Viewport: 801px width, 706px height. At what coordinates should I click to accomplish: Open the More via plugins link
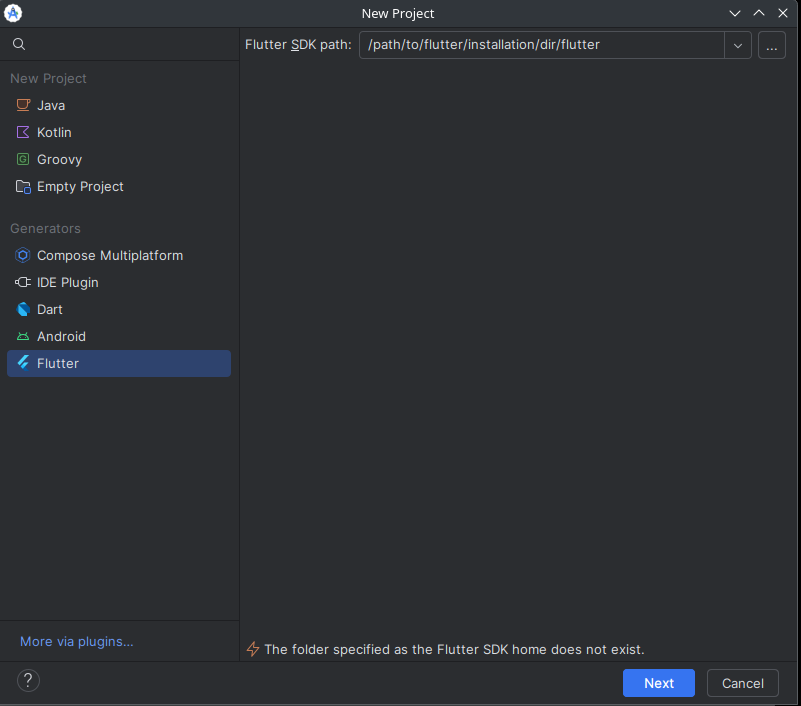click(77, 642)
